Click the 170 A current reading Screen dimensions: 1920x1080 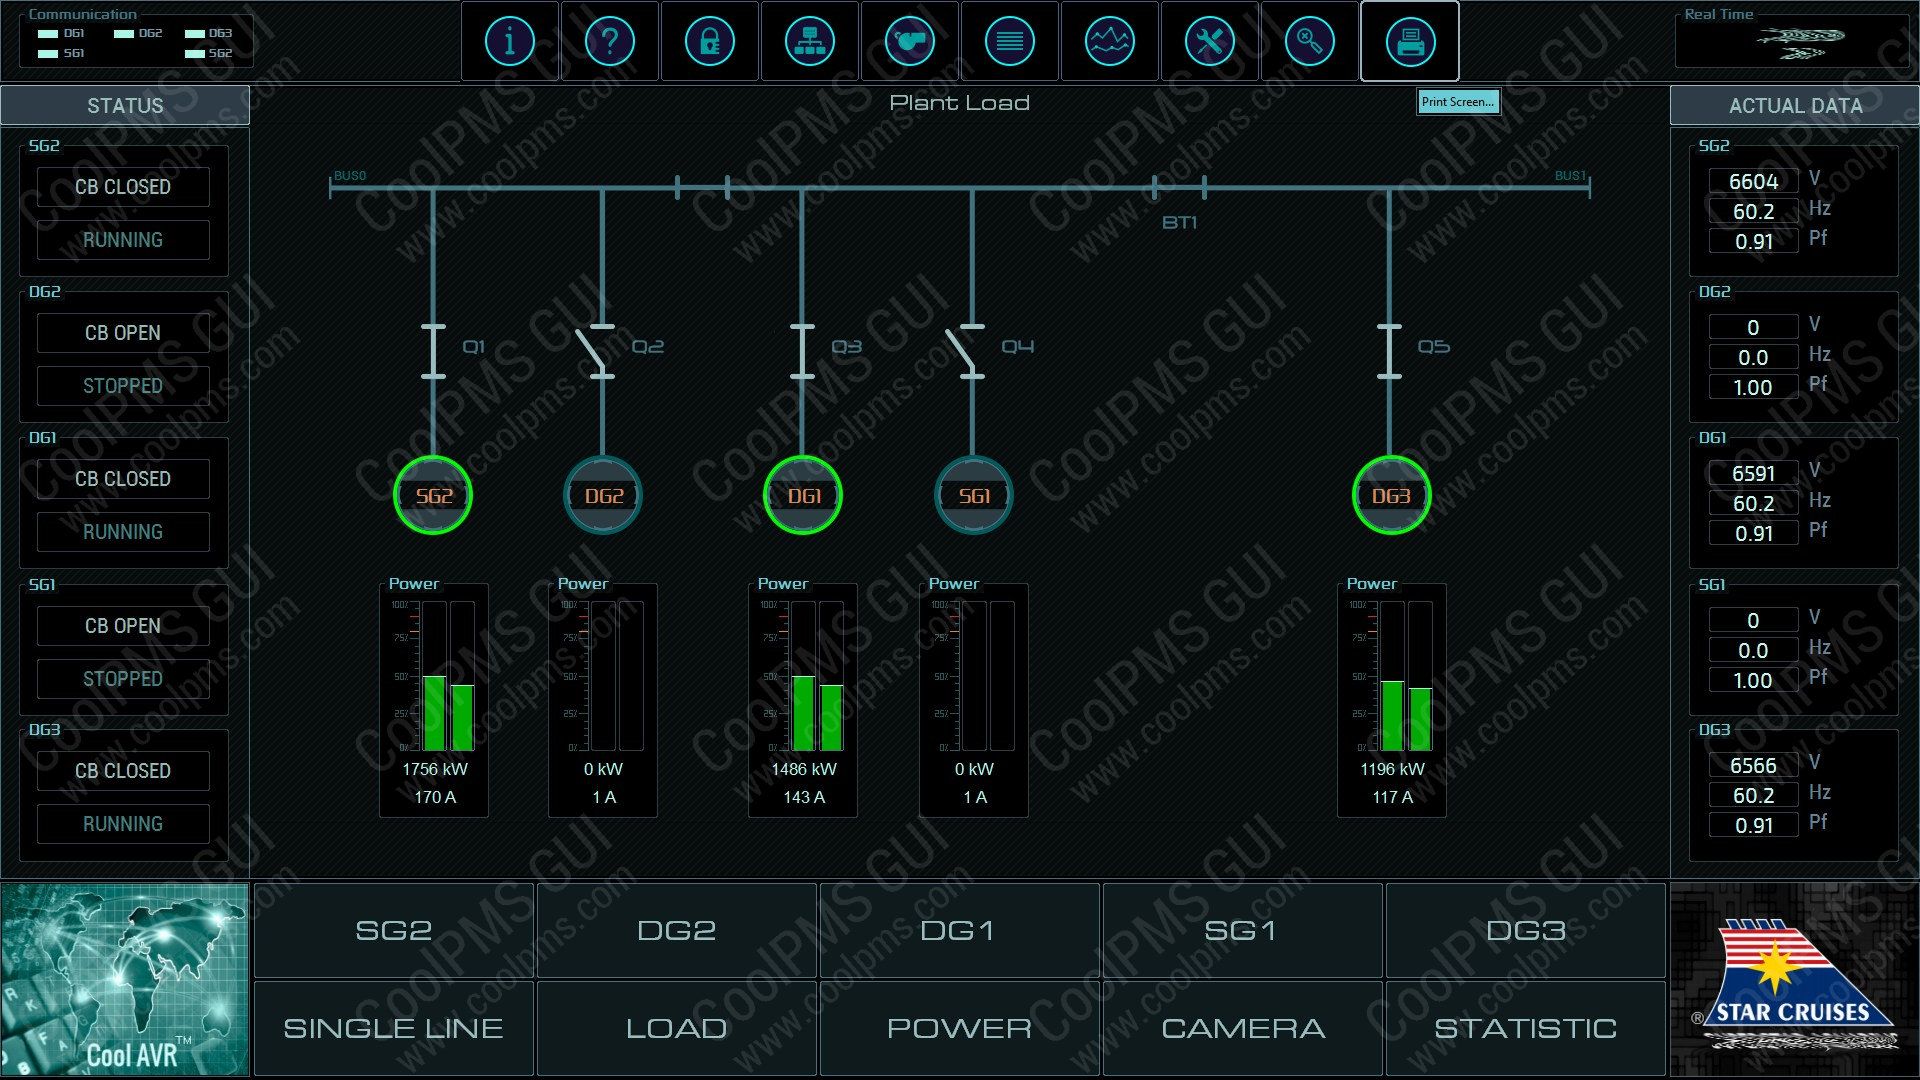coord(435,797)
